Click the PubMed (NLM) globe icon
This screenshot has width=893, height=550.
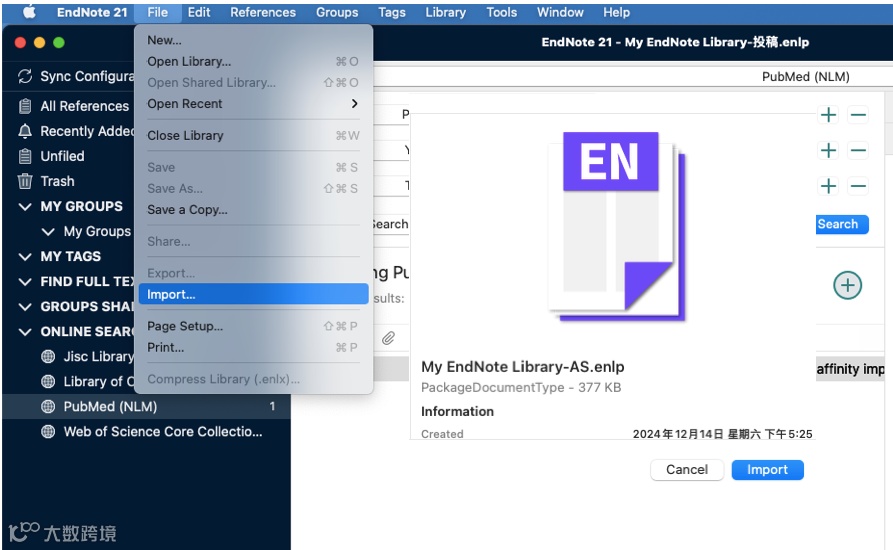[48, 407]
